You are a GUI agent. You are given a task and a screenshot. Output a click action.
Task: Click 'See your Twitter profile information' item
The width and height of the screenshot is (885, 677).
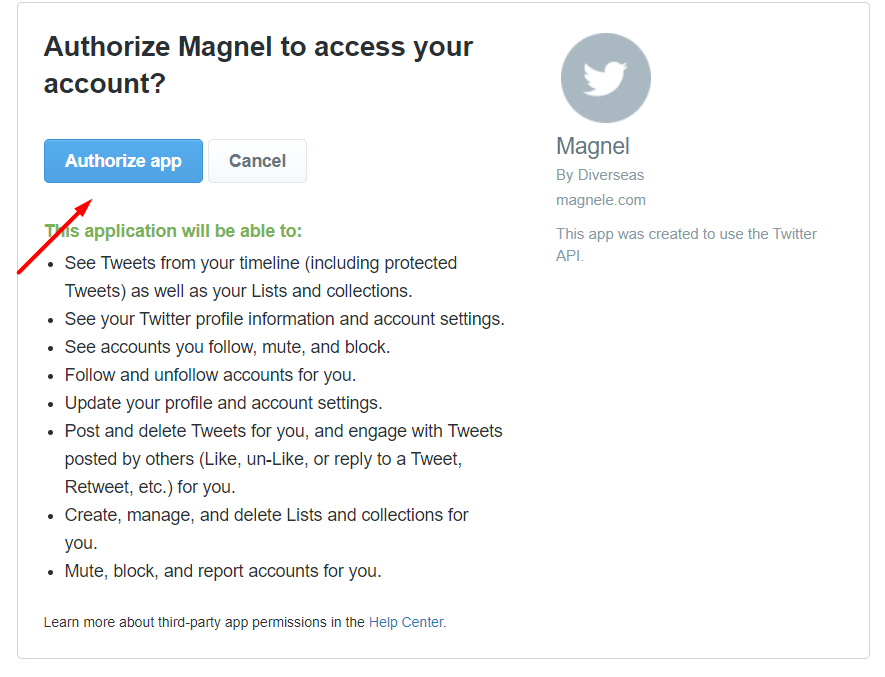coord(284,319)
